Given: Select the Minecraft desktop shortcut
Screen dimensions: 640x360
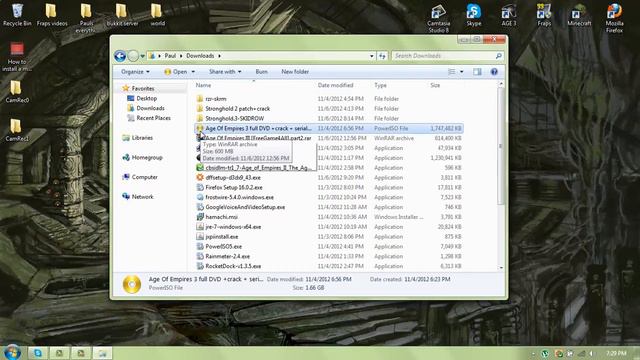Looking at the screenshot, I should pyautogui.click(x=579, y=15).
